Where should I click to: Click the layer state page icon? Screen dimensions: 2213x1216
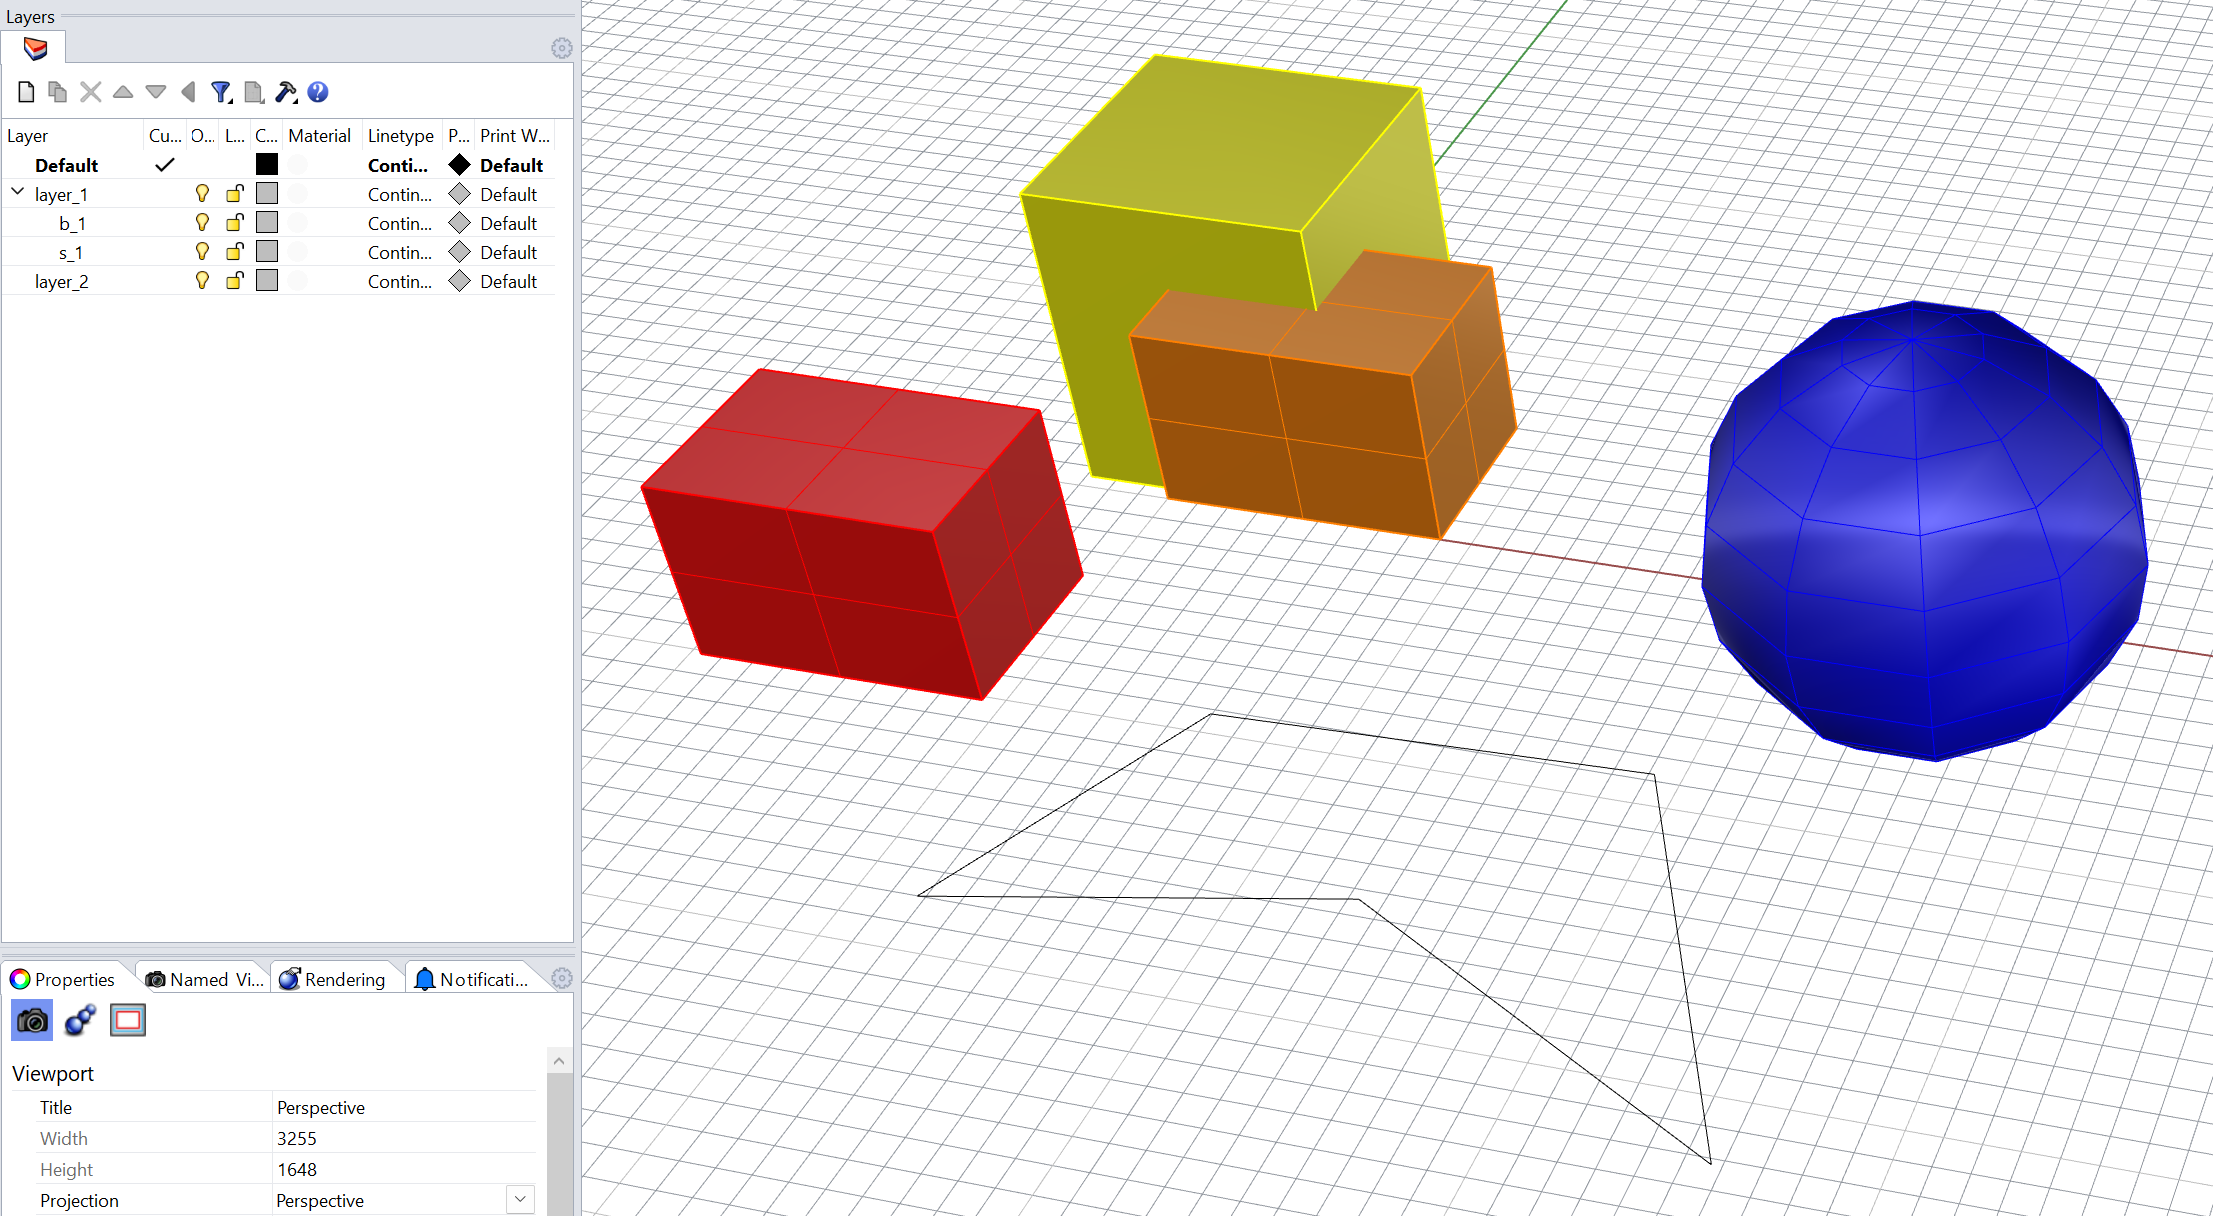(254, 92)
